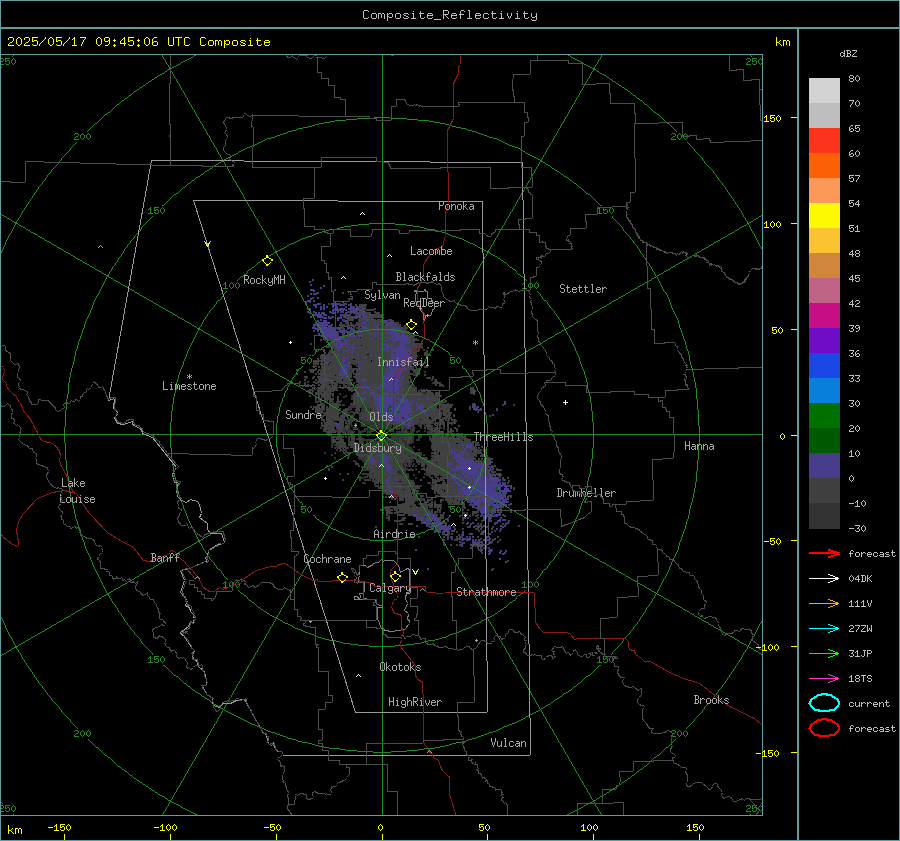The image size is (900, 841).
Task: Click the Lake Louise label
Action: 77,491
